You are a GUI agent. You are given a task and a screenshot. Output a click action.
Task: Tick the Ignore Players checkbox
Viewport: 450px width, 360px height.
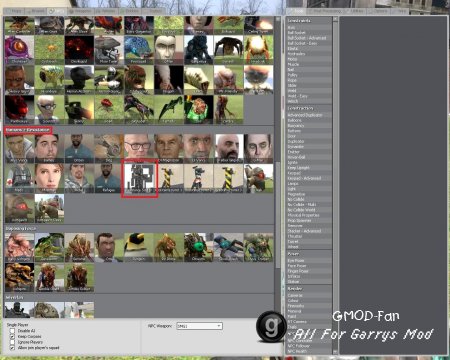pos(12,342)
